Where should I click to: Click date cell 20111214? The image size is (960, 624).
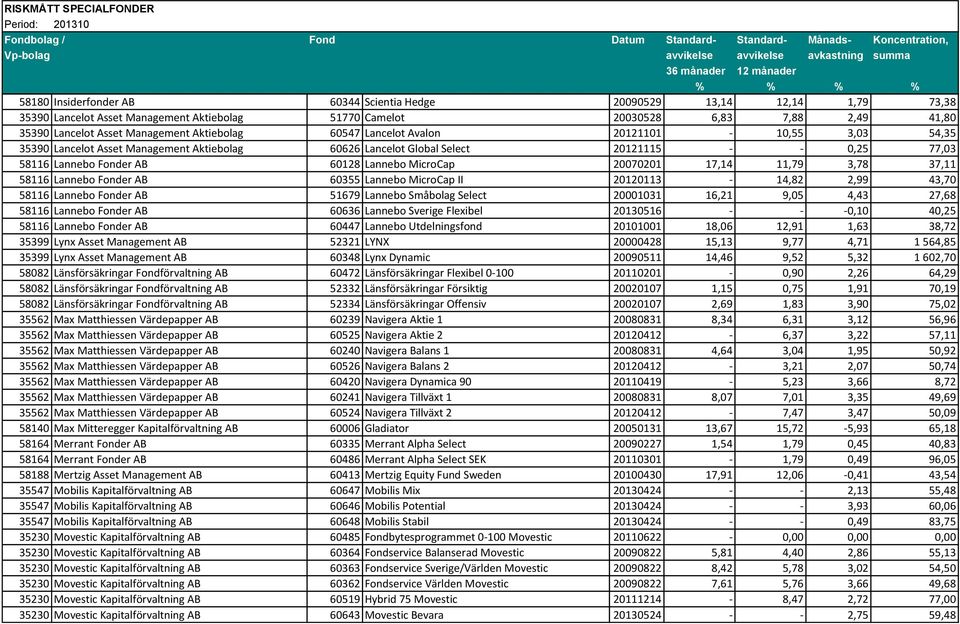[x=637, y=600]
